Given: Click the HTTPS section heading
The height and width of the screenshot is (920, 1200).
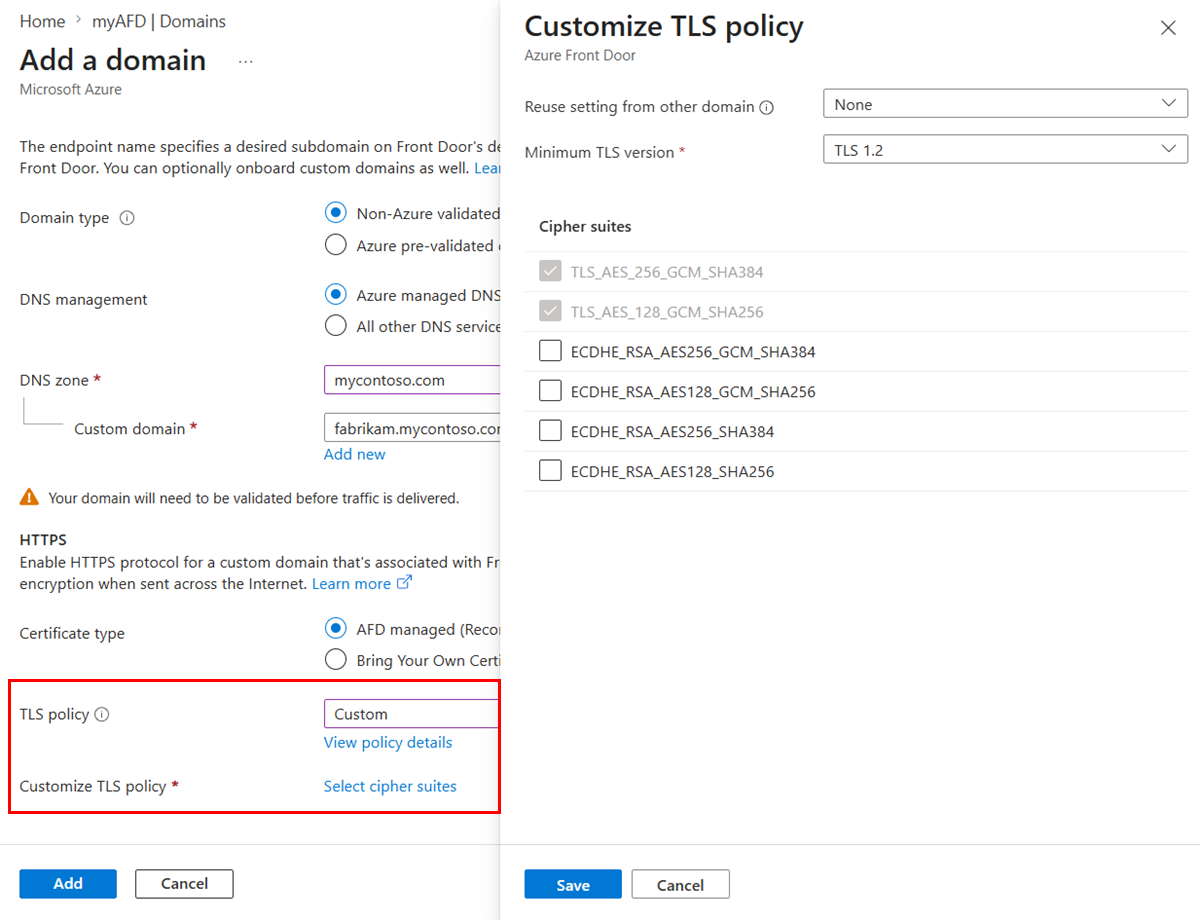Looking at the screenshot, I should pyautogui.click(x=43, y=540).
